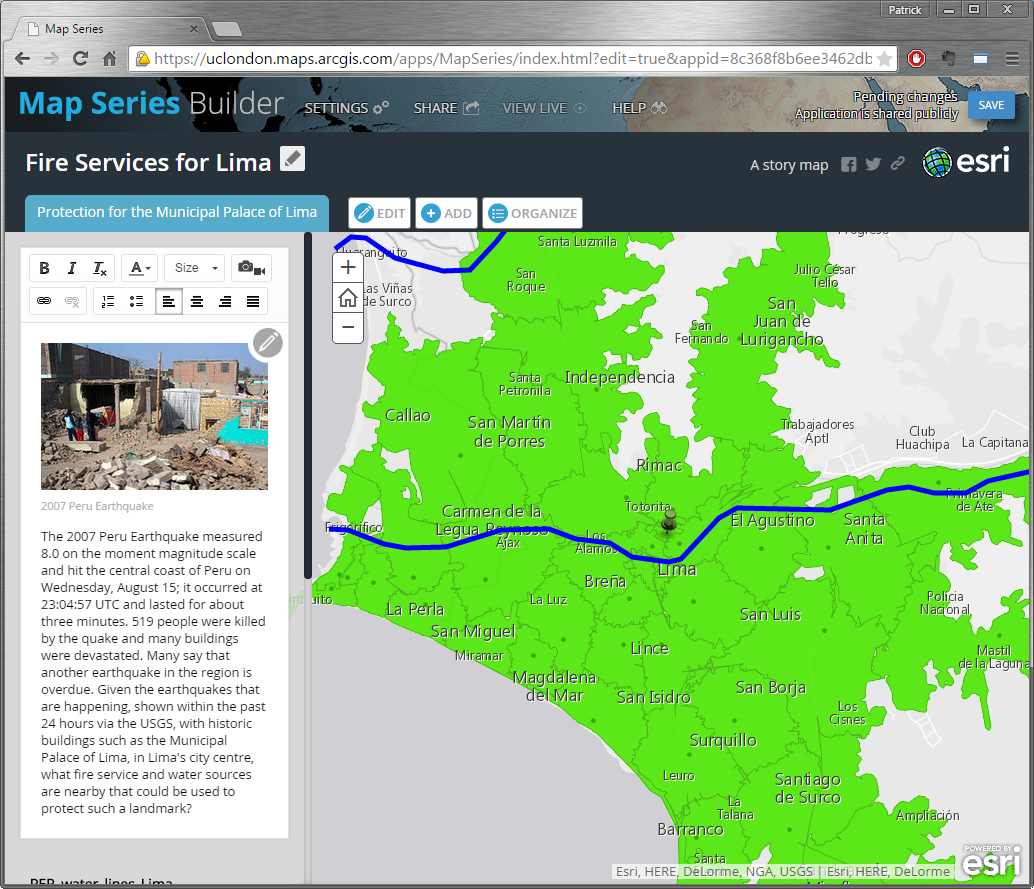Toggle italic text formatting
Screen dimensions: 1034x889
72,268
